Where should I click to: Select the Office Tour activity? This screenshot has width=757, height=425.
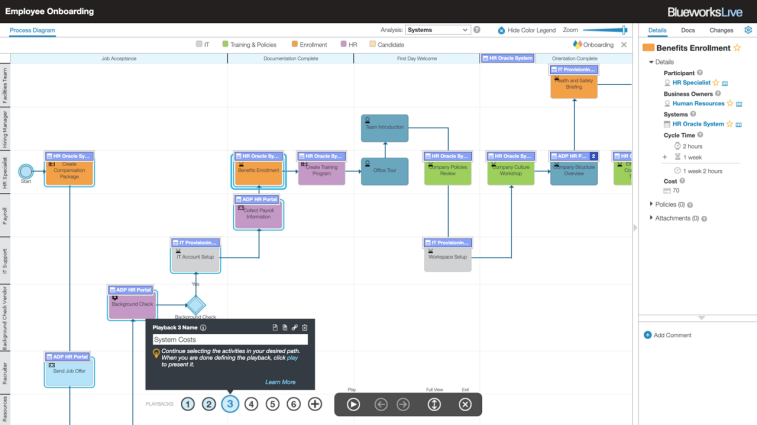point(385,171)
